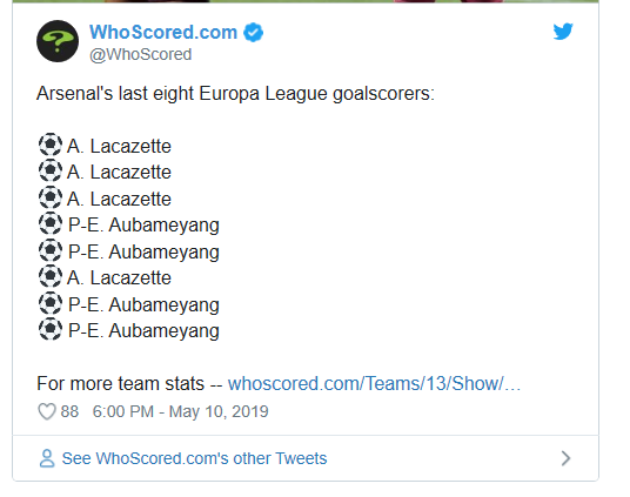Viewport: 630px width, 497px height.
Task: Like the tweet with the heart icon
Action: tap(46, 411)
